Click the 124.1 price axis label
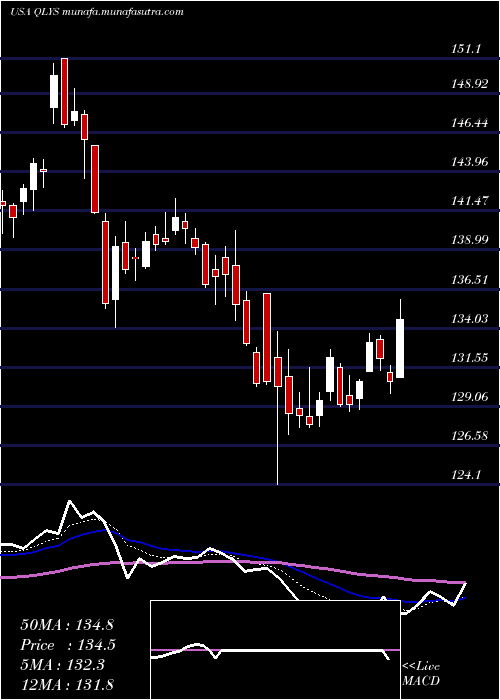 point(467,475)
